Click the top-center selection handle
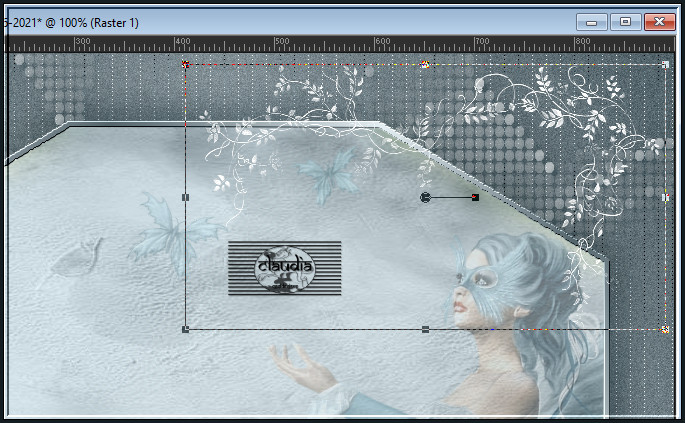 tap(425, 65)
